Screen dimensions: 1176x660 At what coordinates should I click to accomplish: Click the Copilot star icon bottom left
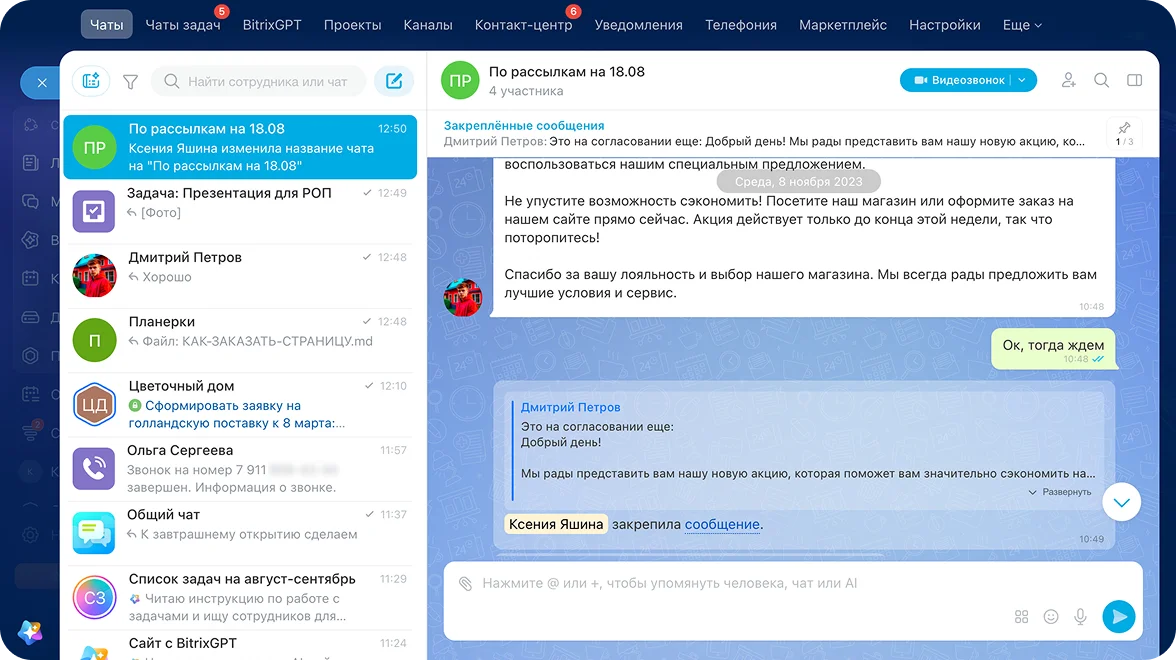point(30,632)
